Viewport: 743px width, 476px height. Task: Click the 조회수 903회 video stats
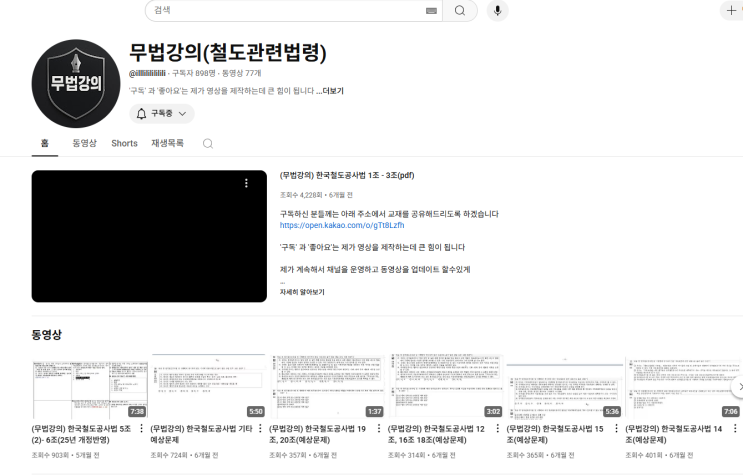coord(65,455)
